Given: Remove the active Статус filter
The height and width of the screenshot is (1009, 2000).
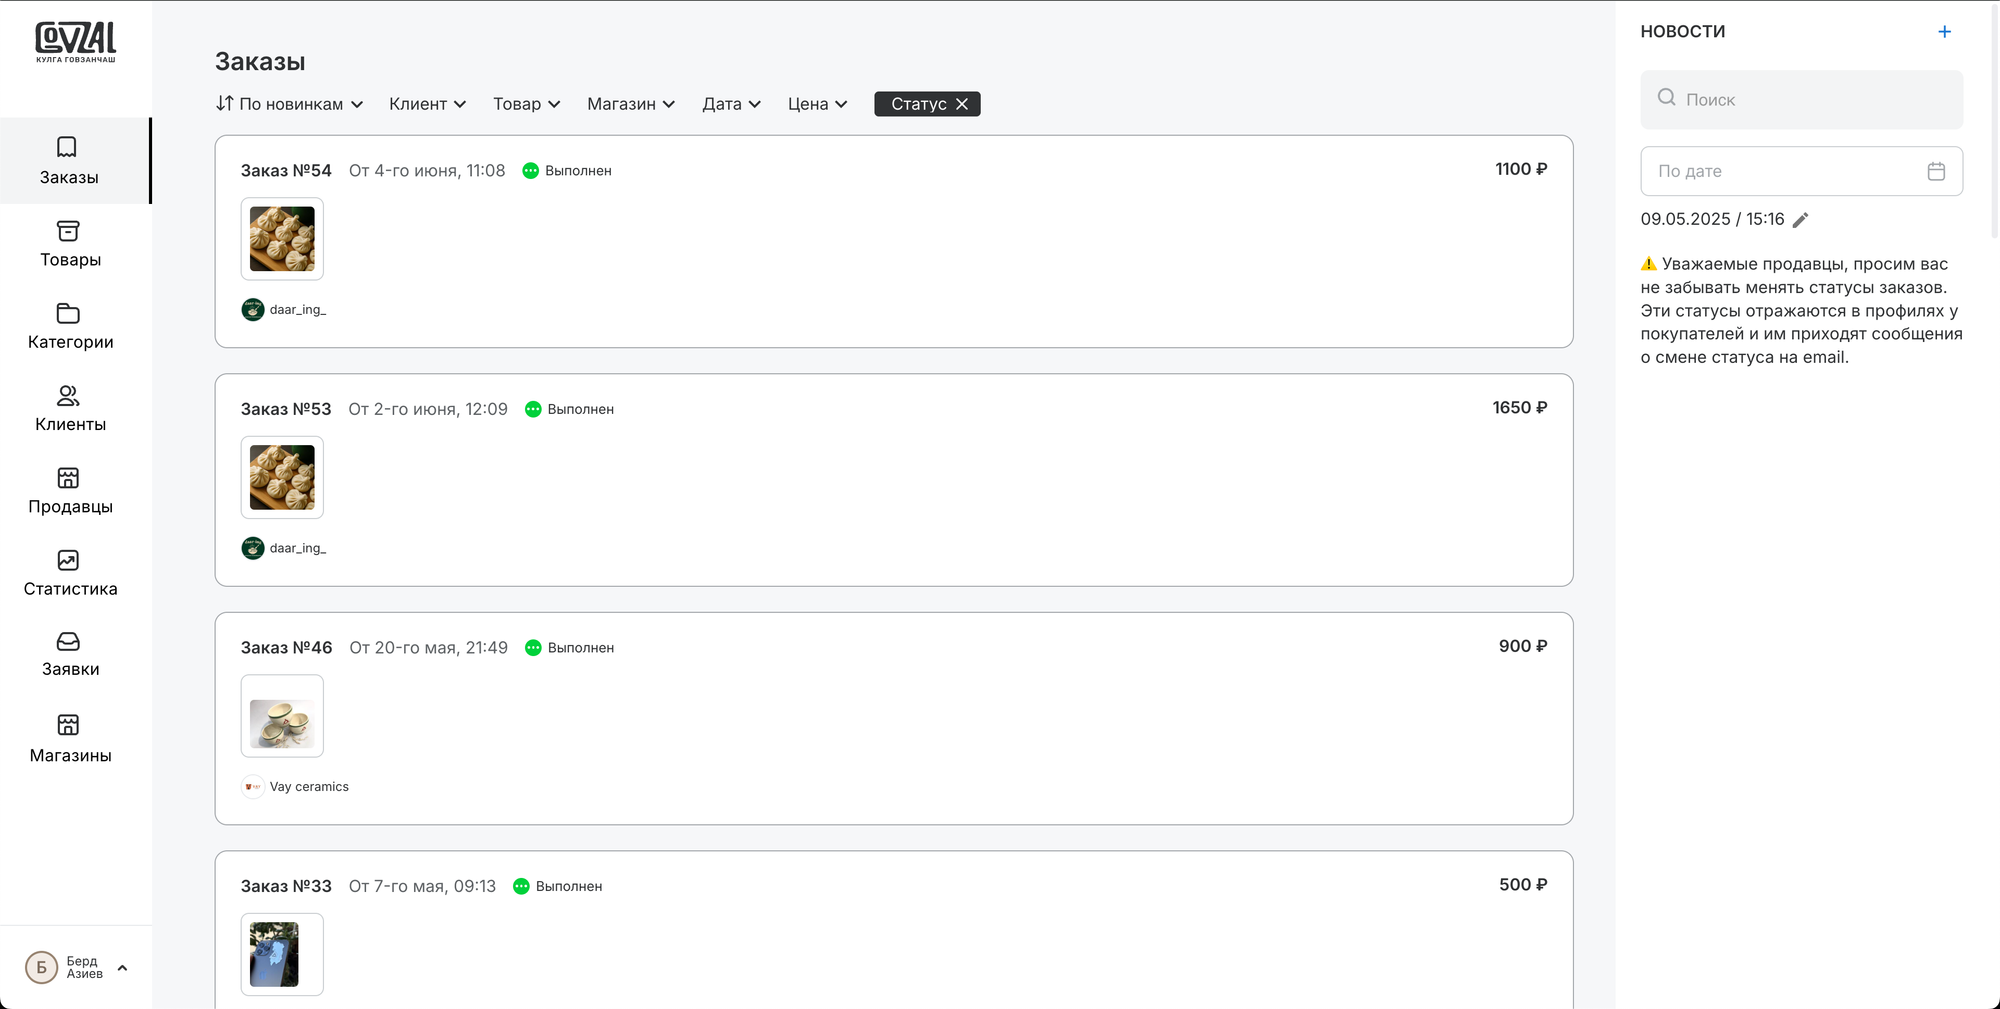Looking at the screenshot, I should [x=962, y=104].
